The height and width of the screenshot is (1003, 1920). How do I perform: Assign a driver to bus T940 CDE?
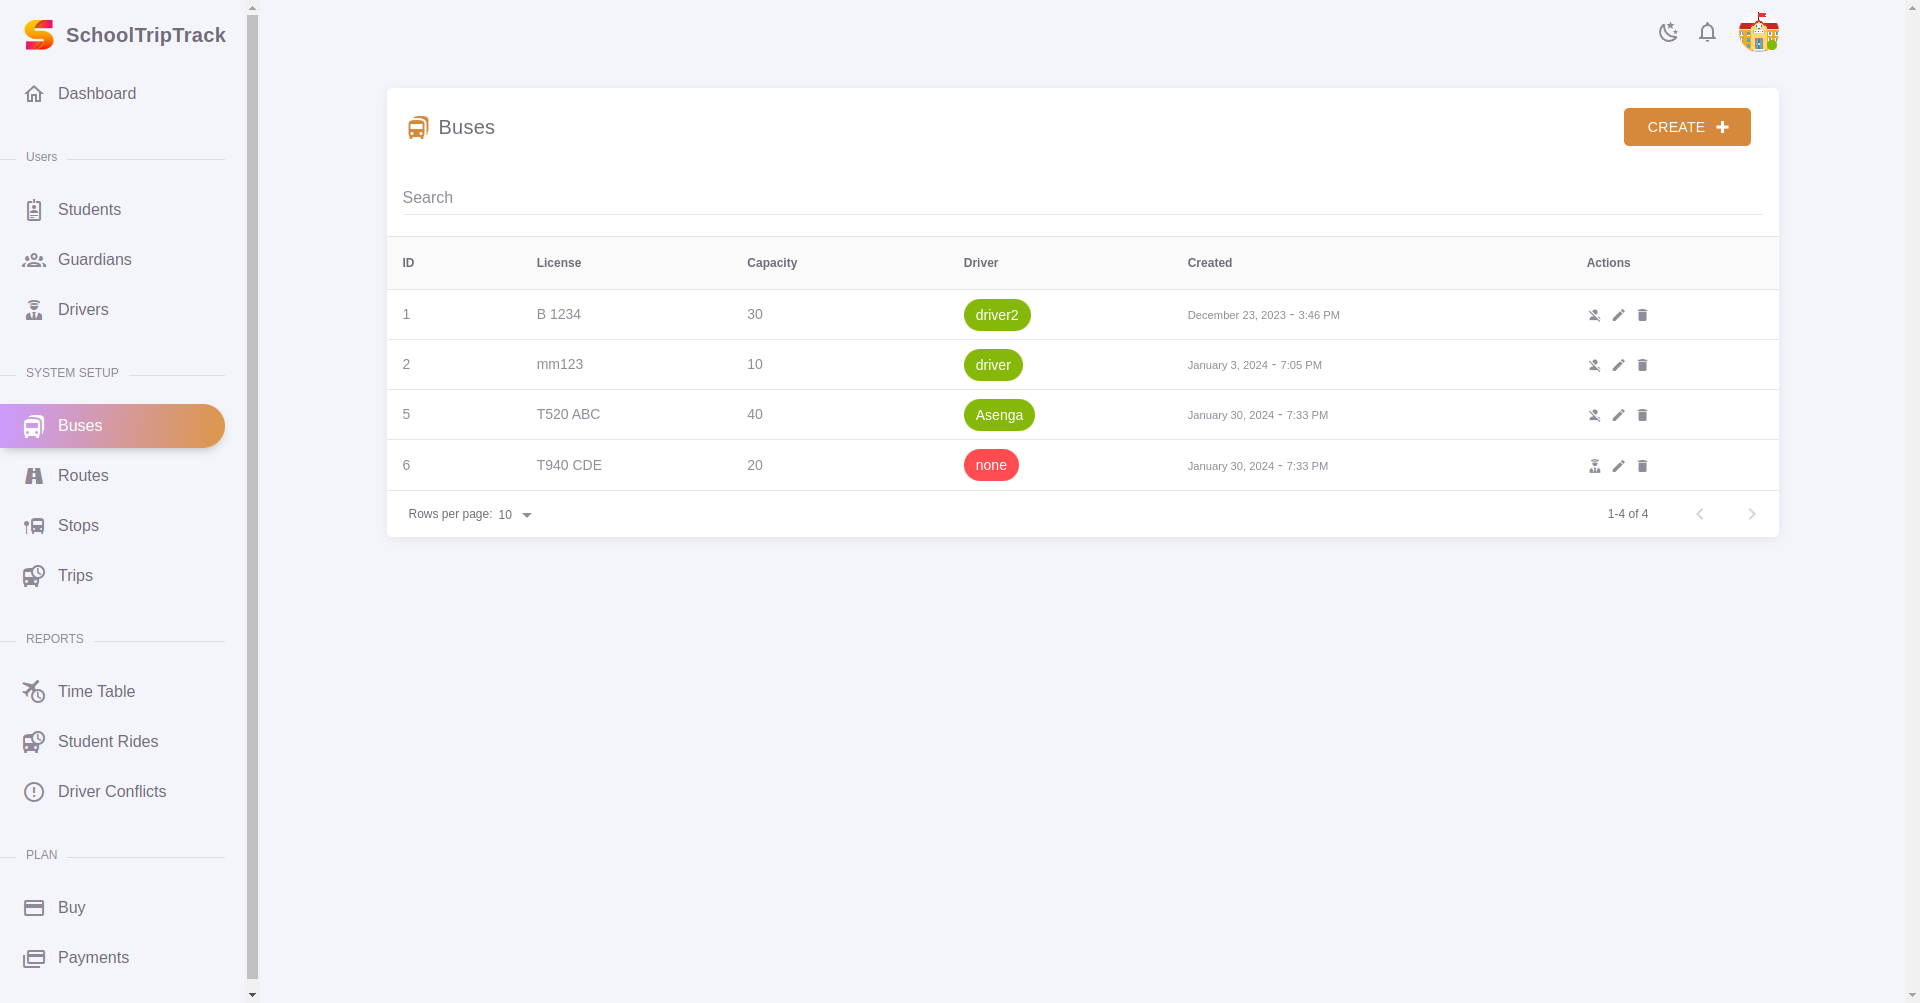[1594, 466]
